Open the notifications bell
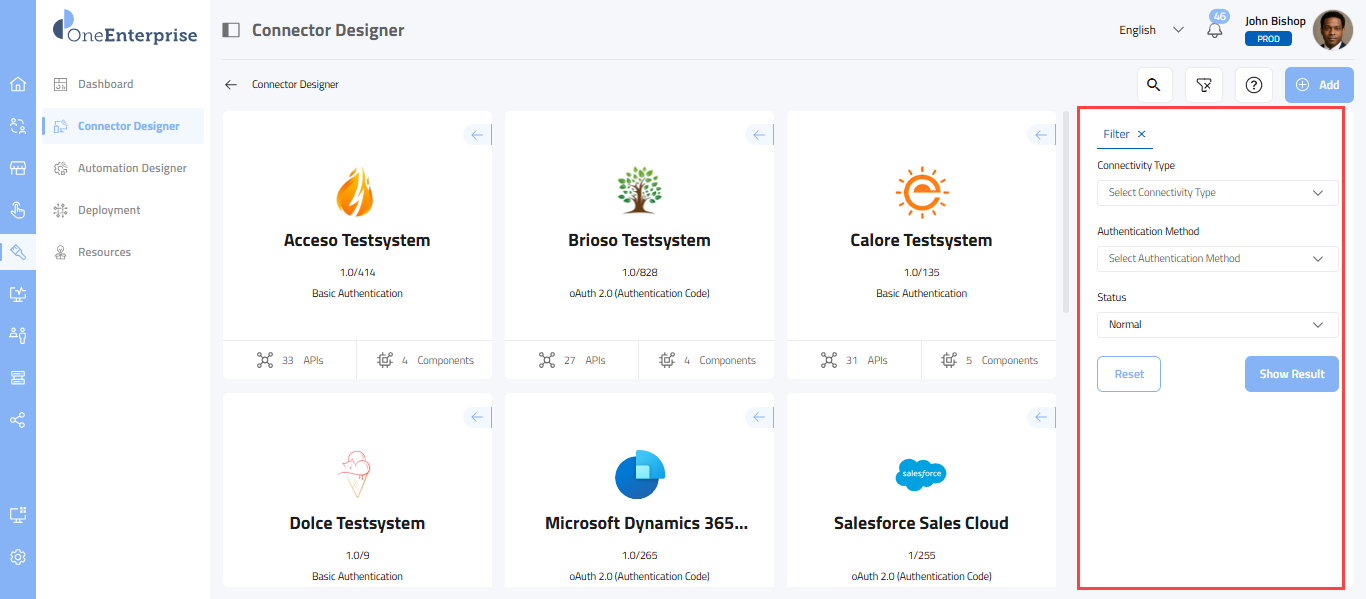1366x599 pixels. coord(1215,30)
